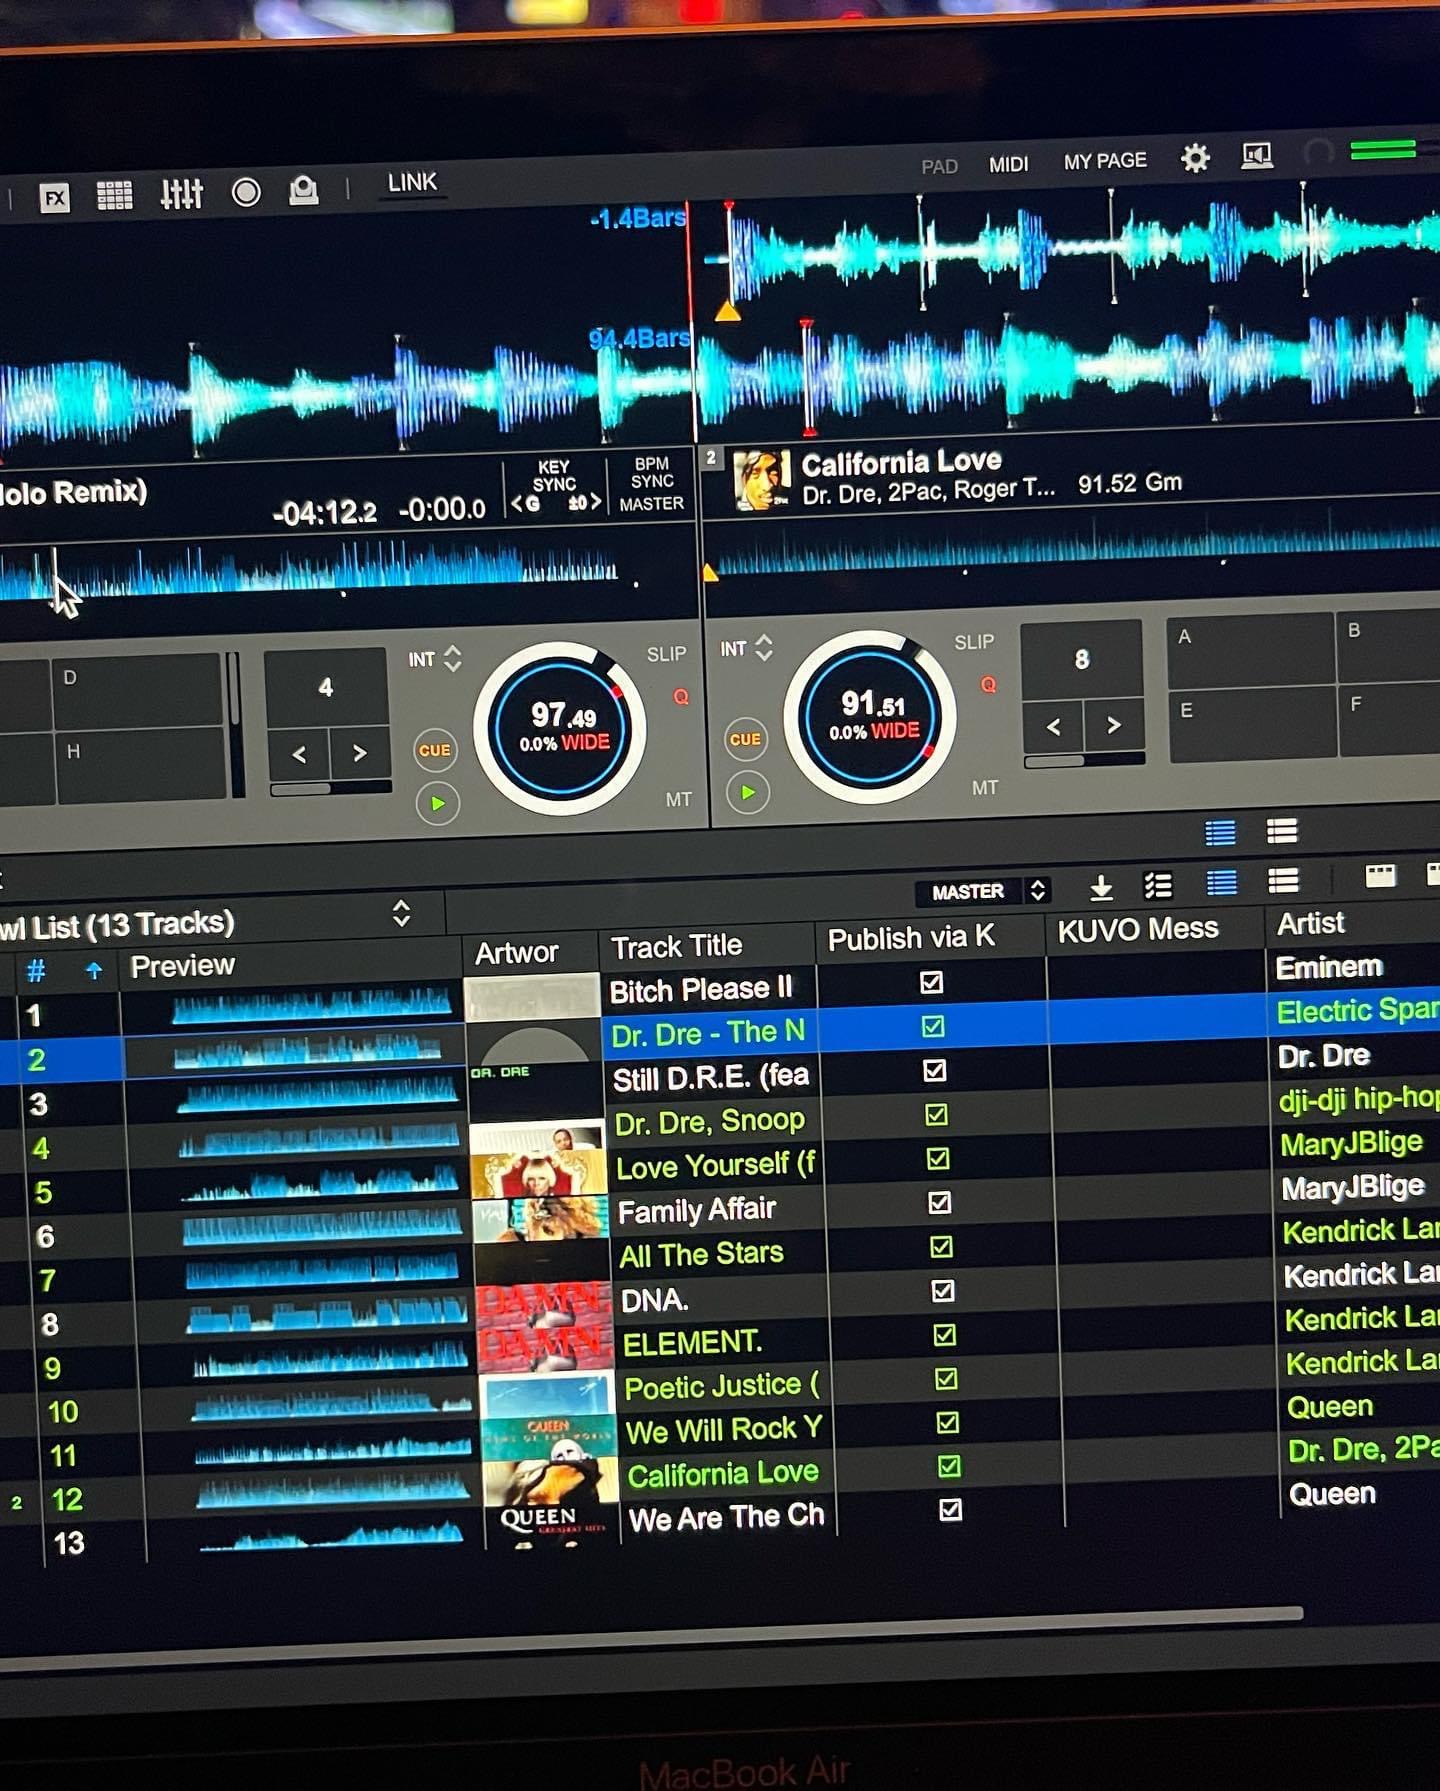Change INT mode on the 97.49 deck
The width and height of the screenshot is (1440, 1791).
coord(435,659)
